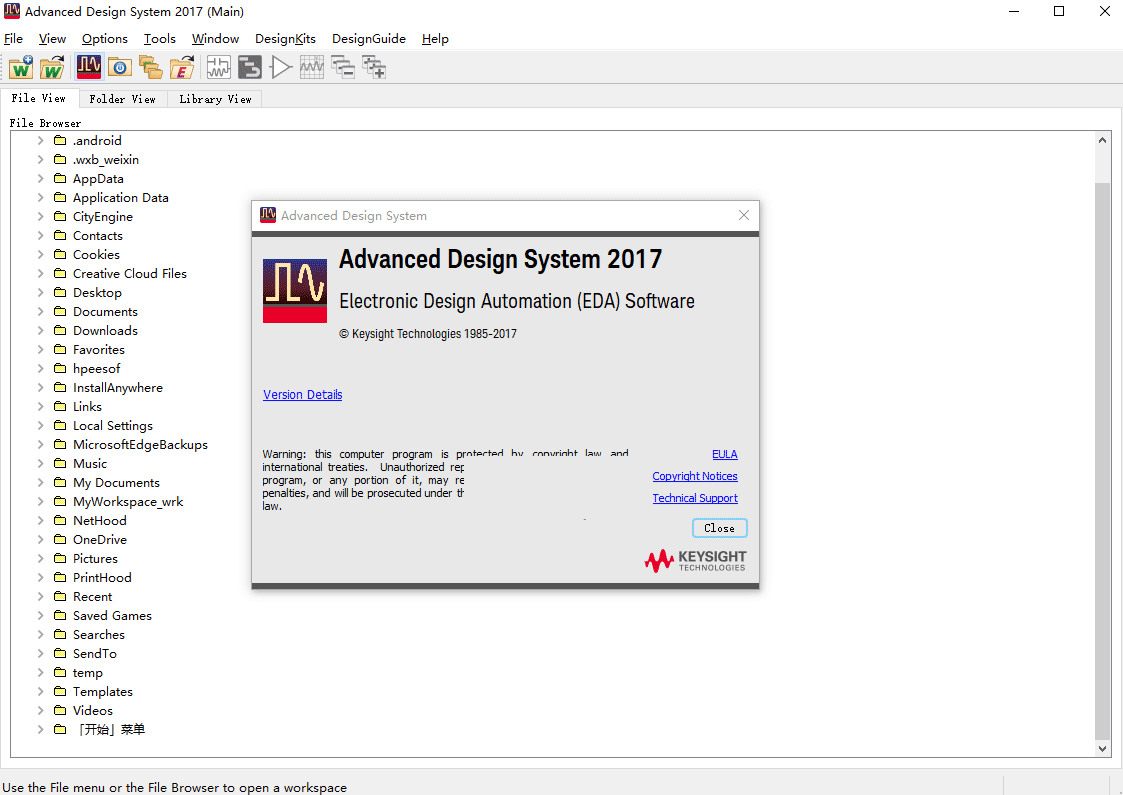Open a new data display window

(x=312, y=67)
